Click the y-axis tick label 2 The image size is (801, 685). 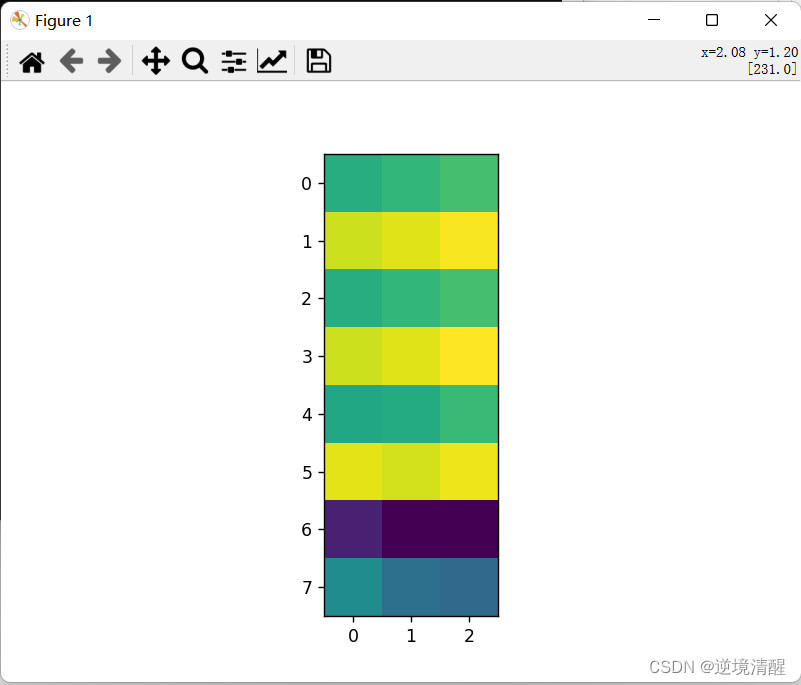[307, 299]
